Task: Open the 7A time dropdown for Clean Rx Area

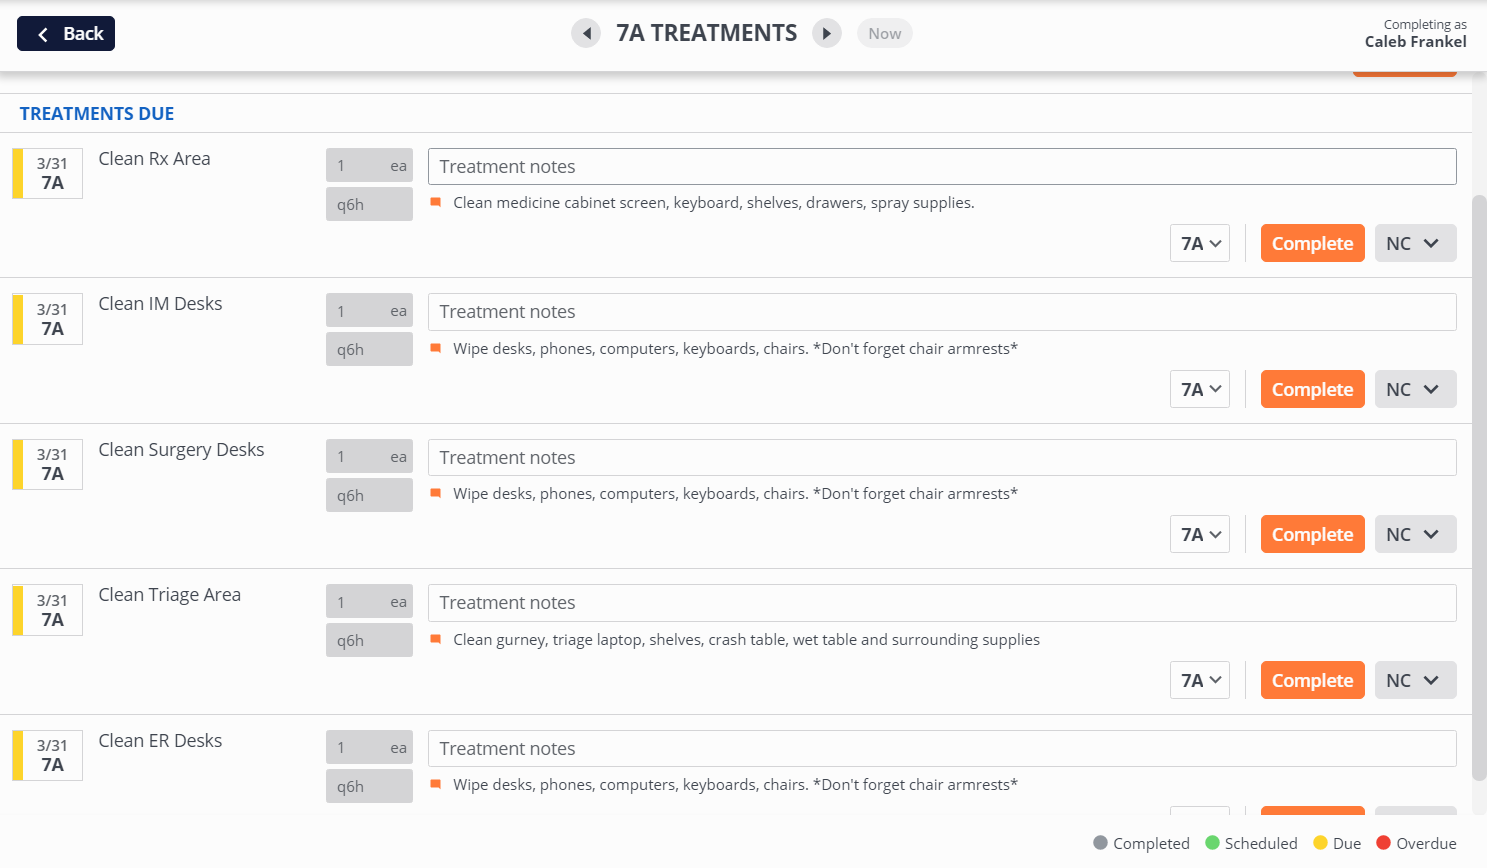Action: 1200,243
